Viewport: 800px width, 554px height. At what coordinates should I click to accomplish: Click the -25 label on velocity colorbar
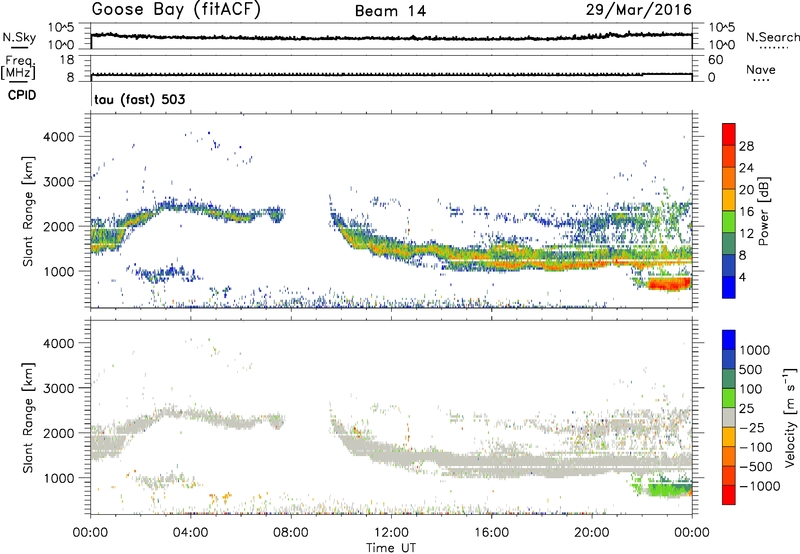tap(752, 428)
